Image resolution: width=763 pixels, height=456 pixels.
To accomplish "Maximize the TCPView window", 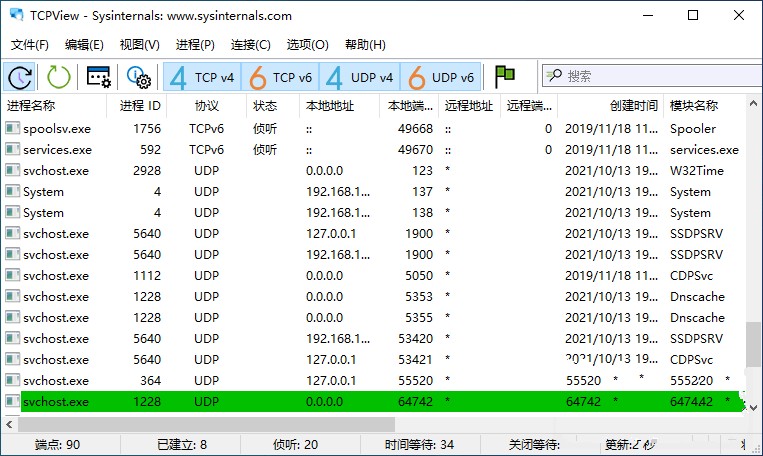I will pyautogui.click(x=693, y=15).
